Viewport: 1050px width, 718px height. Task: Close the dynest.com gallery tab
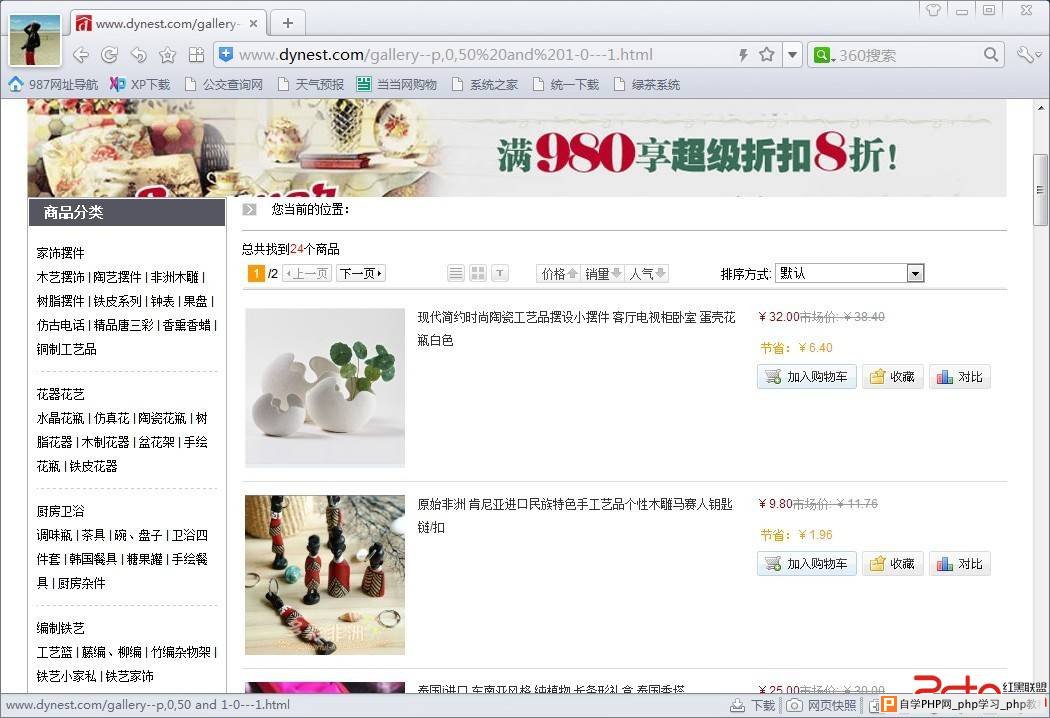tap(253, 23)
